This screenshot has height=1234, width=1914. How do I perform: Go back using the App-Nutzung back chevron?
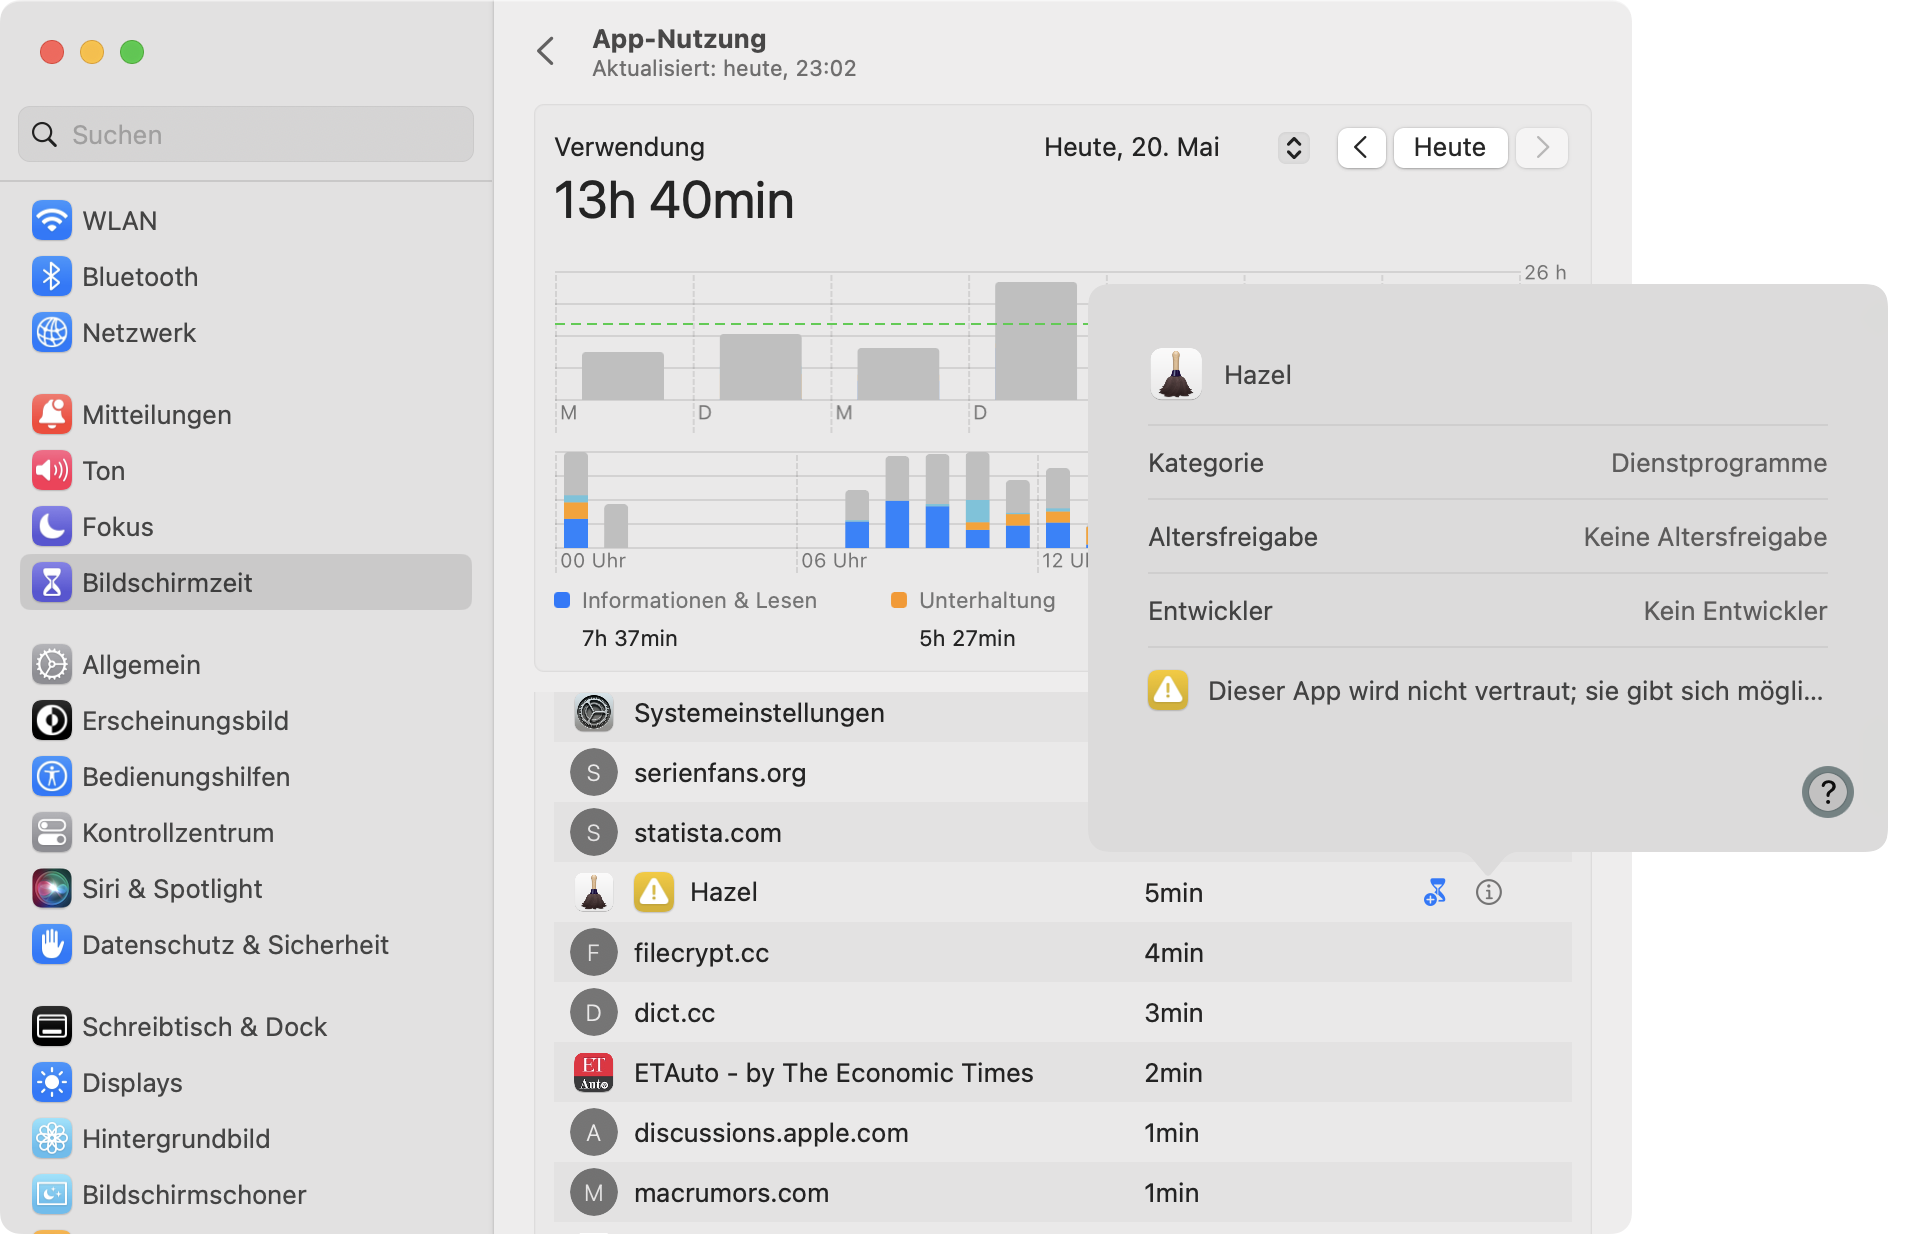(x=546, y=52)
